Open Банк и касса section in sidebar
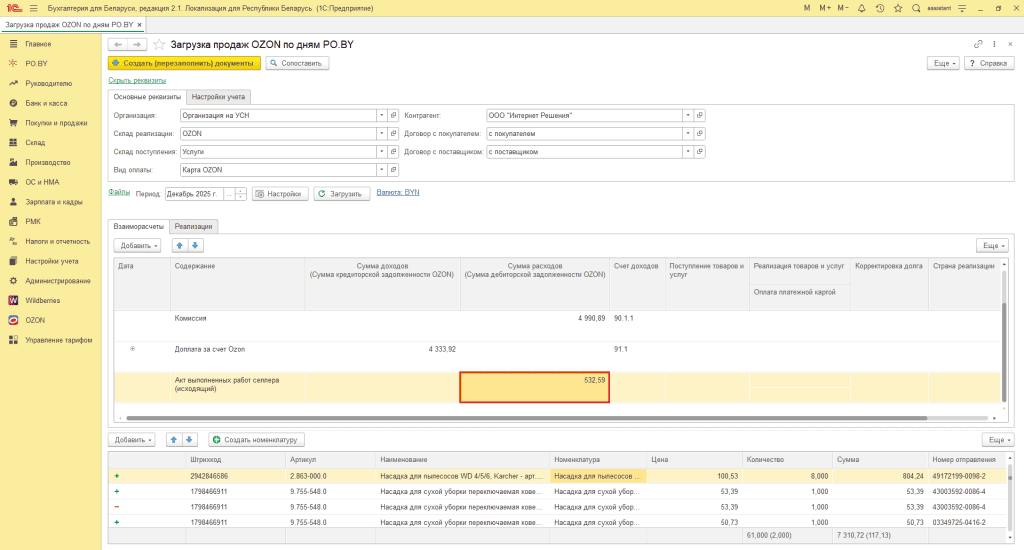The height and width of the screenshot is (550, 1024). click(x=46, y=103)
